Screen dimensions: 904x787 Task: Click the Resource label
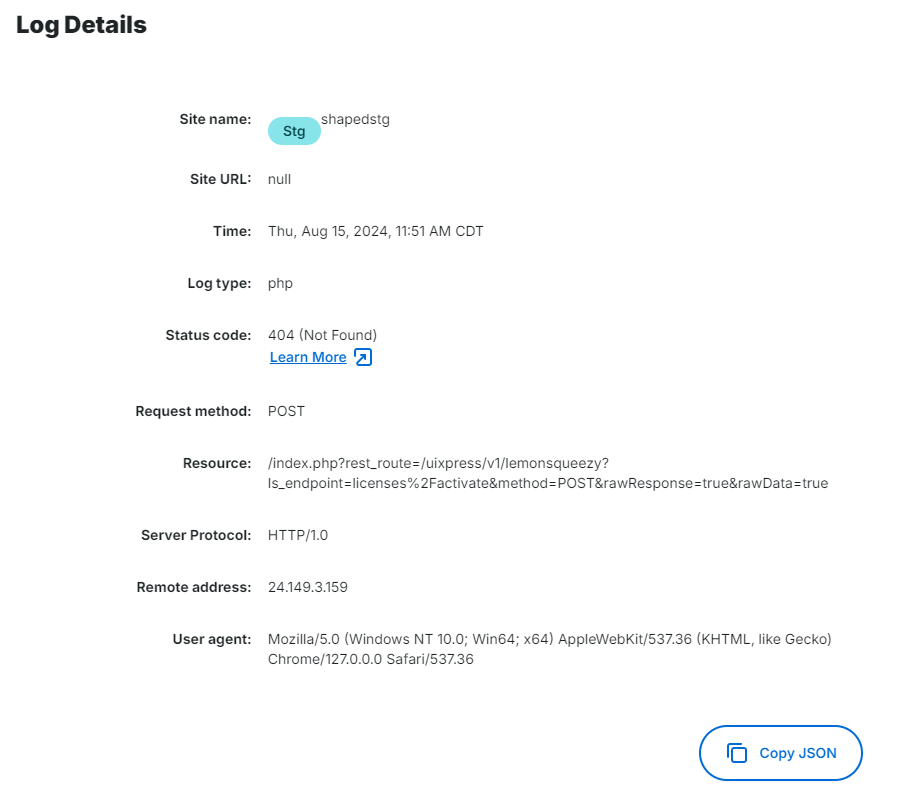[x=217, y=463]
